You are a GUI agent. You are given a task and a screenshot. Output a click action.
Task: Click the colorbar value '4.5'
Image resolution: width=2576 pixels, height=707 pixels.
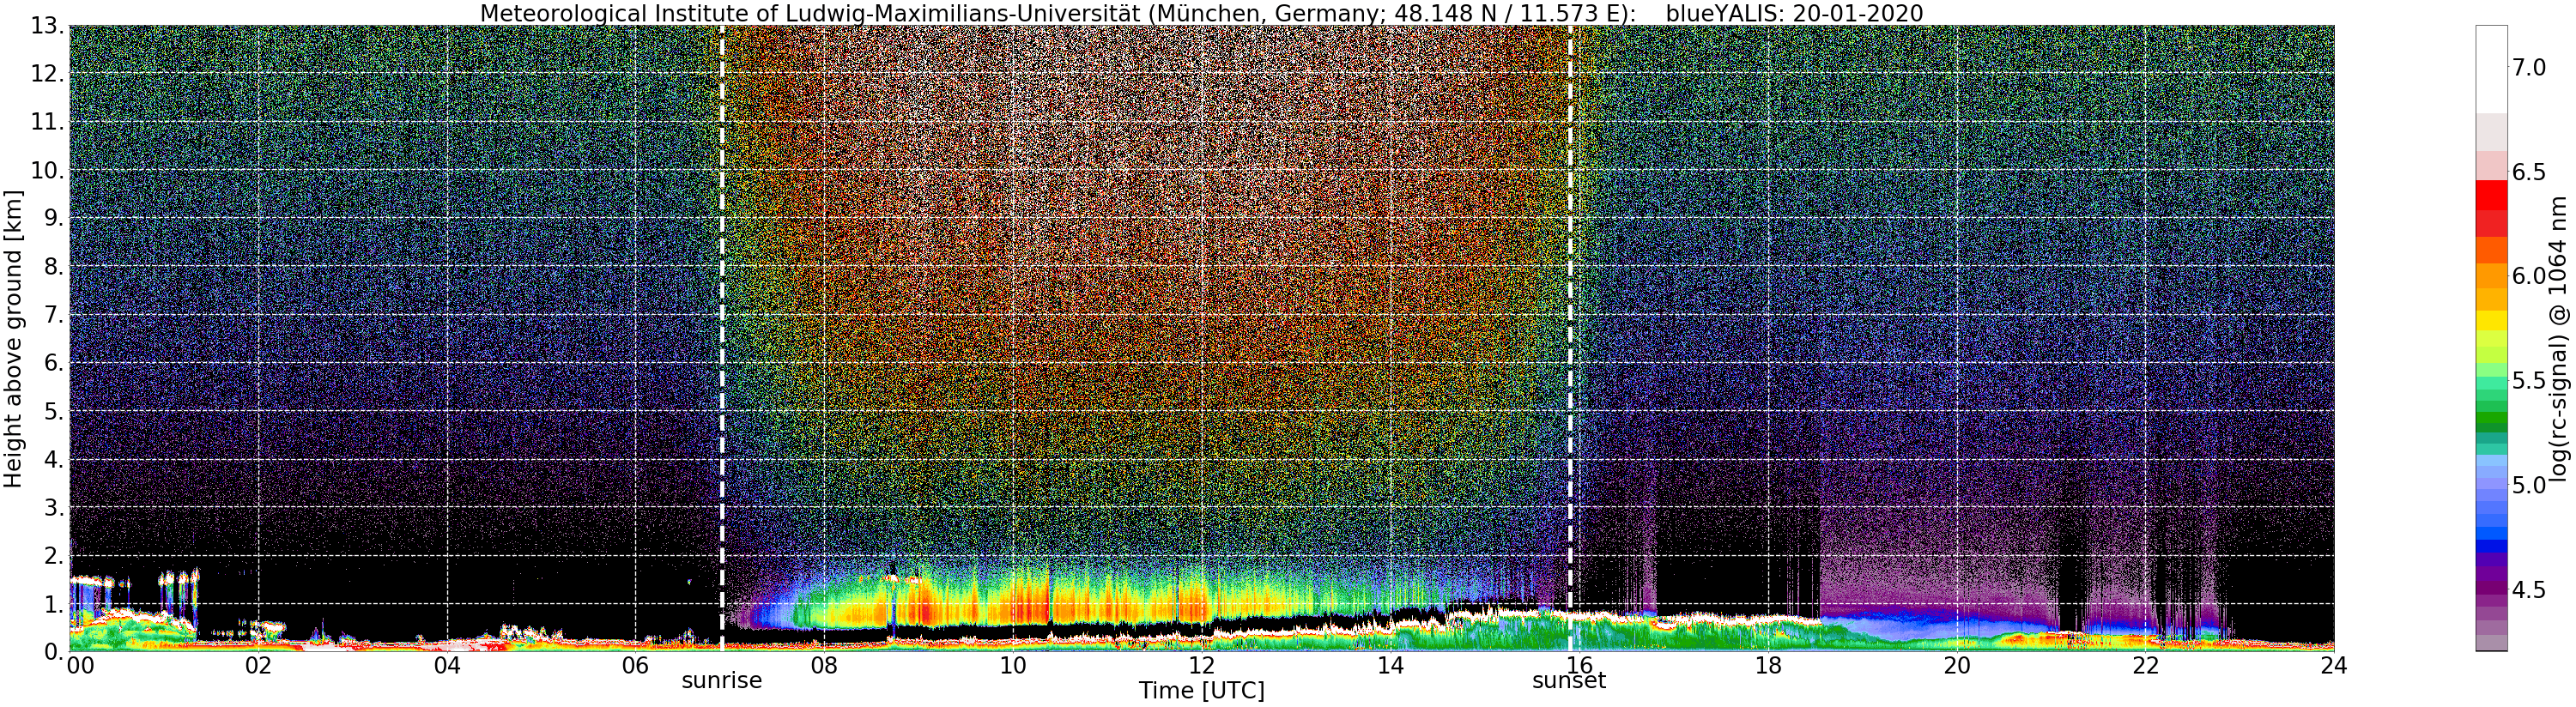coord(2529,590)
